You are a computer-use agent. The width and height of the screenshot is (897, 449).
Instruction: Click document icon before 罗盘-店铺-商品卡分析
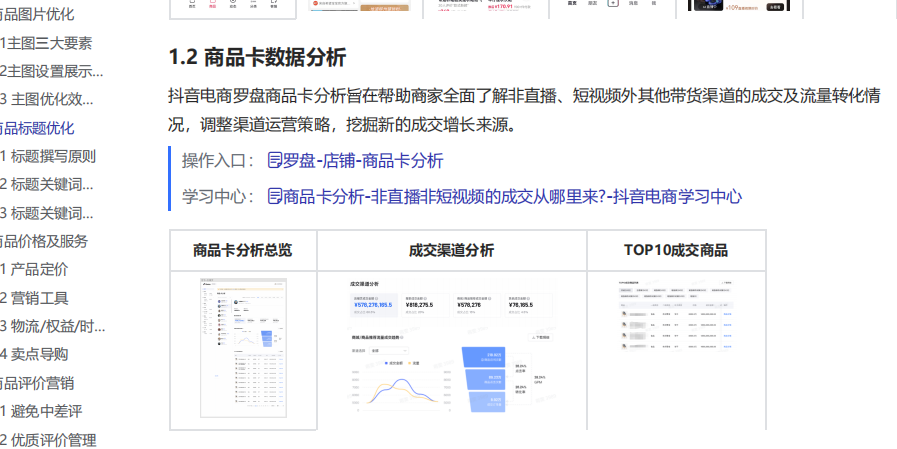[x=275, y=161]
